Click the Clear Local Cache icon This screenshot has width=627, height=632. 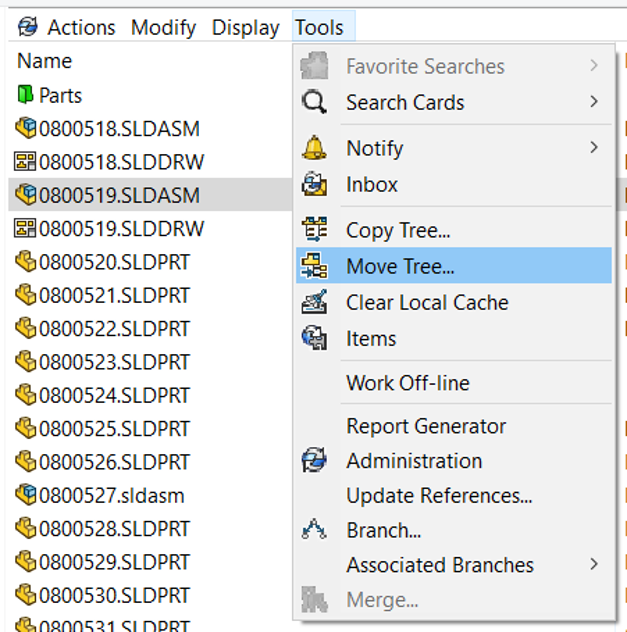tap(314, 302)
